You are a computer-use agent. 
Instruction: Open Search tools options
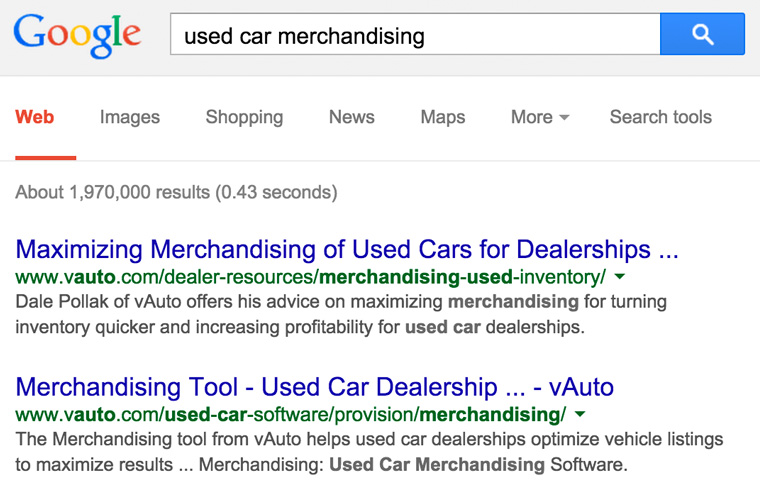pos(661,117)
